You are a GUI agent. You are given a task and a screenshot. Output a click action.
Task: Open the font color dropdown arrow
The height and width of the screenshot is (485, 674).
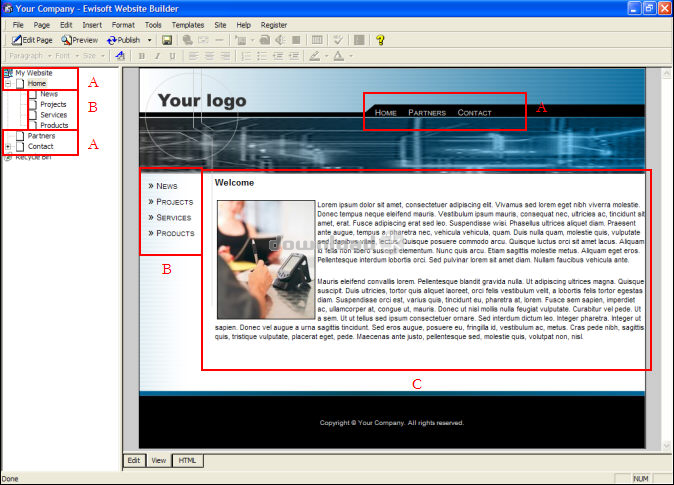[x=351, y=56]
